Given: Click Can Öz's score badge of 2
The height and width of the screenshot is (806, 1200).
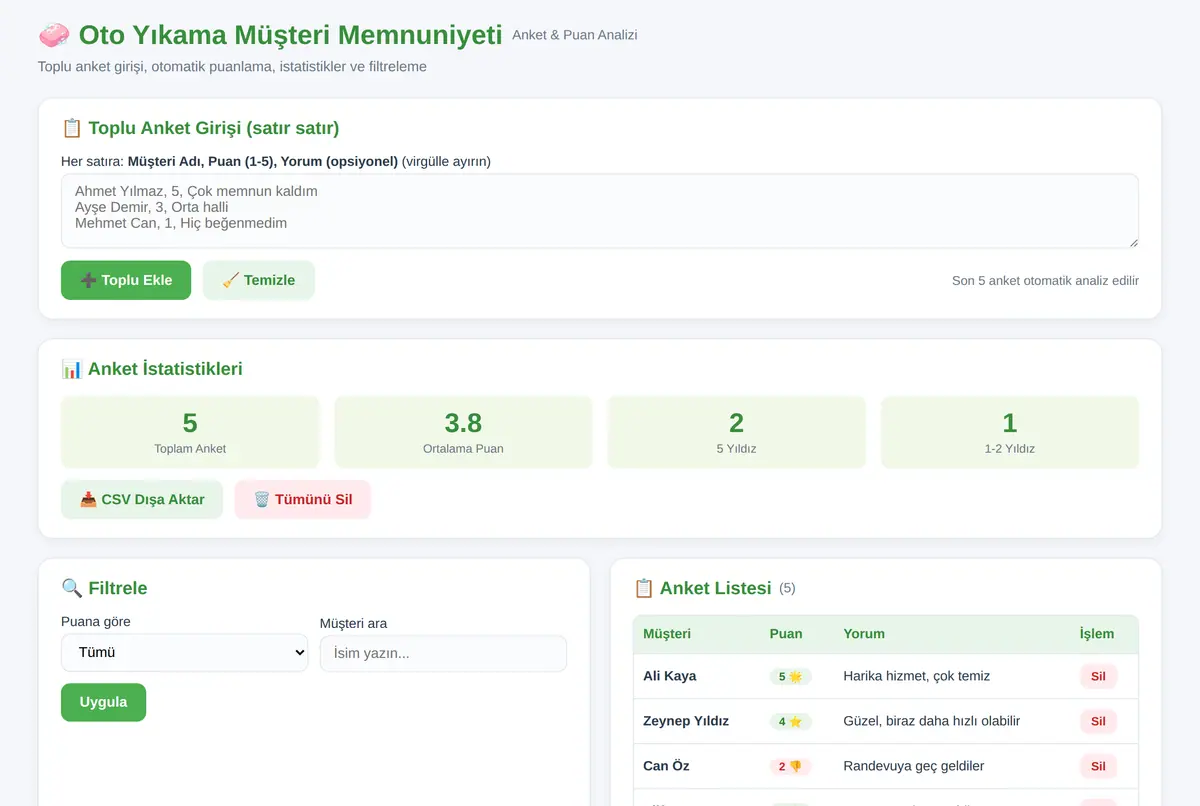Looking at the screenshot, I should [x=791, y=766].
